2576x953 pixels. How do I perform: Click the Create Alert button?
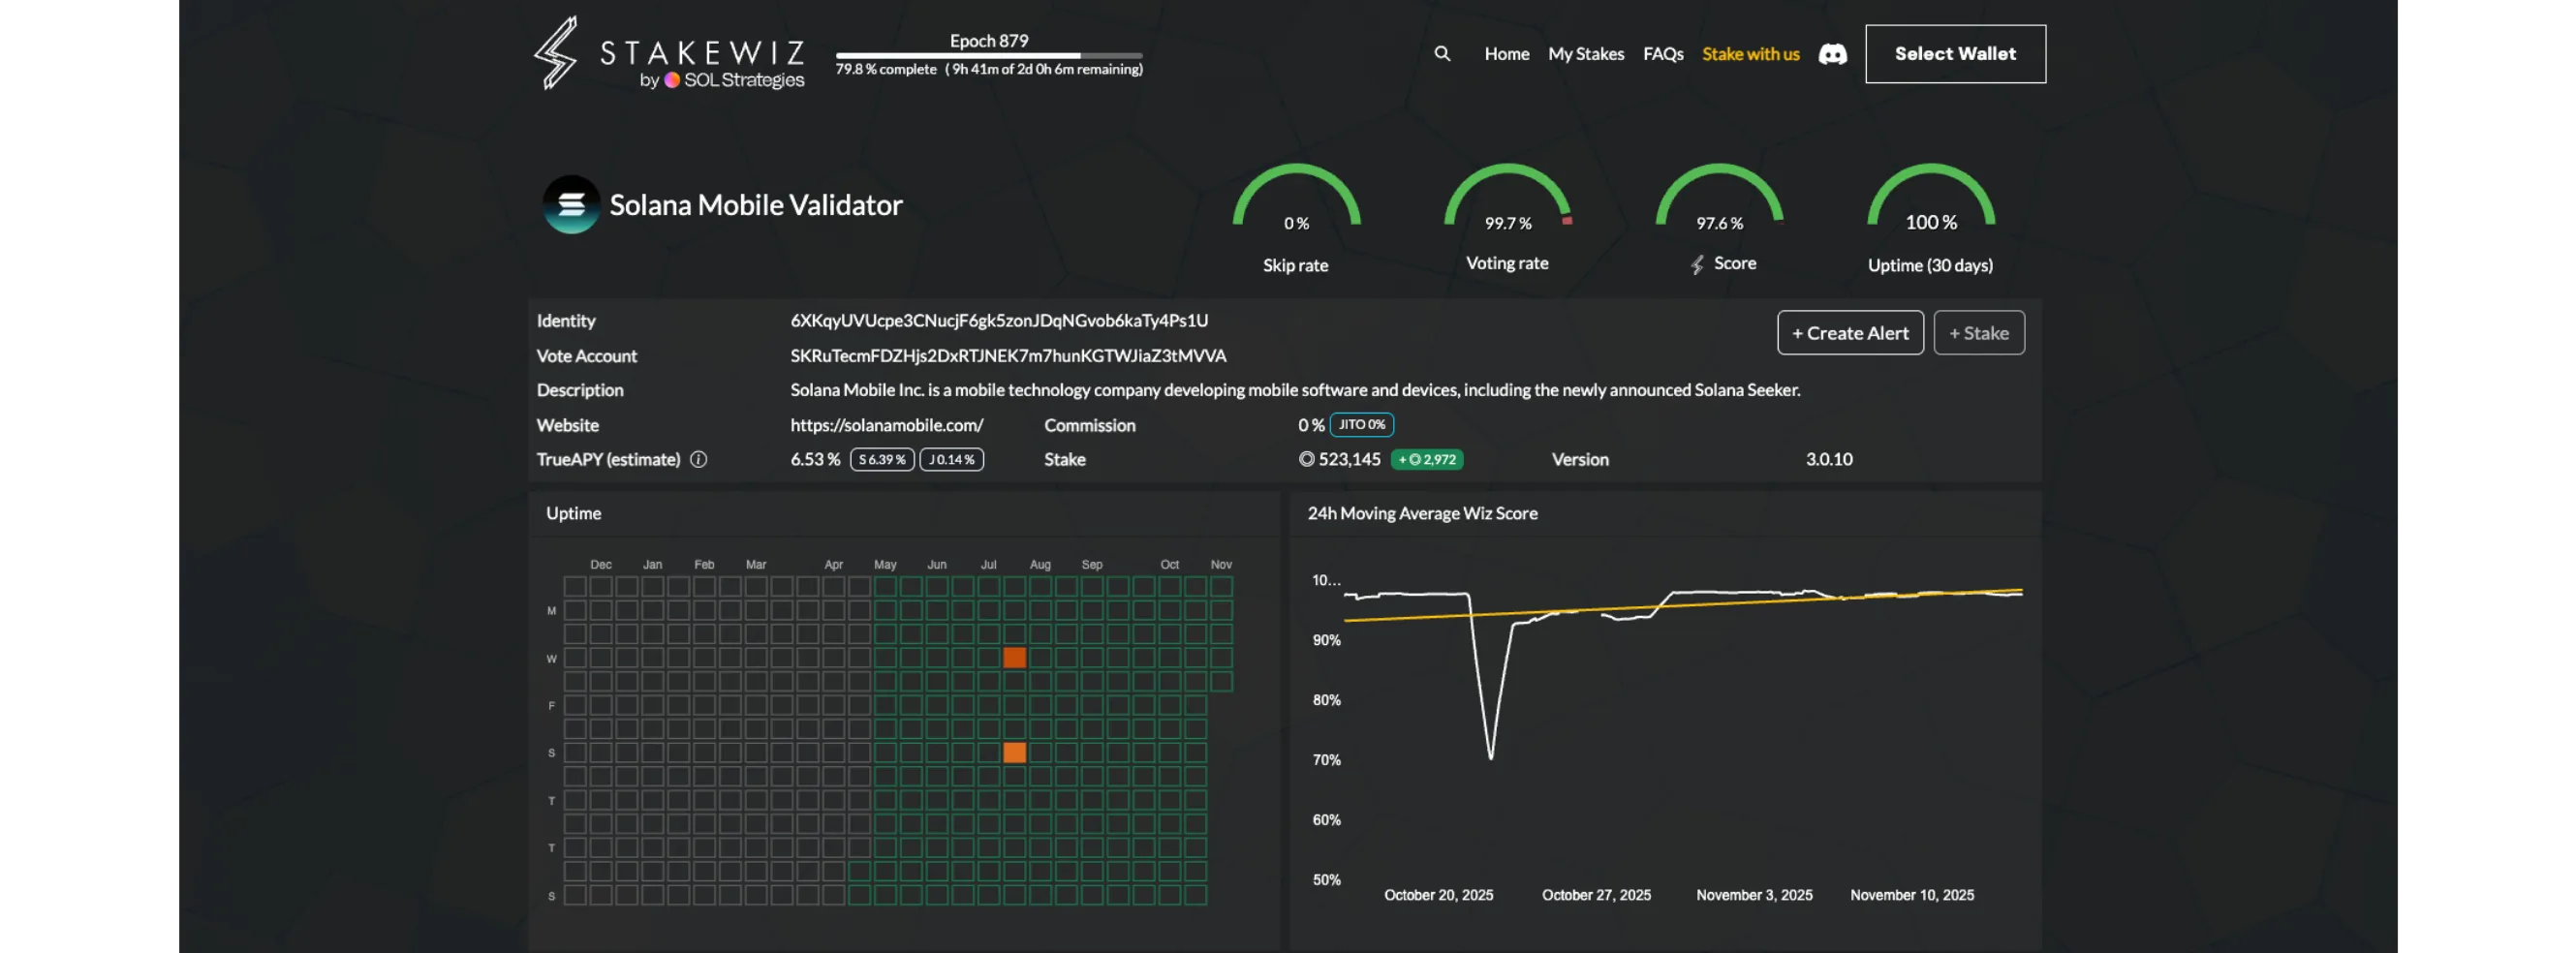pyautogui.click(x=1849, y=333)
